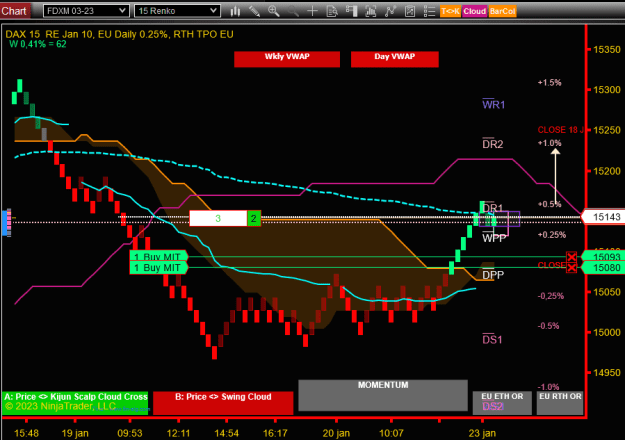Click the 19 jan date on time axis
This screenshot has width=625, height=440.
click(75, 433)
